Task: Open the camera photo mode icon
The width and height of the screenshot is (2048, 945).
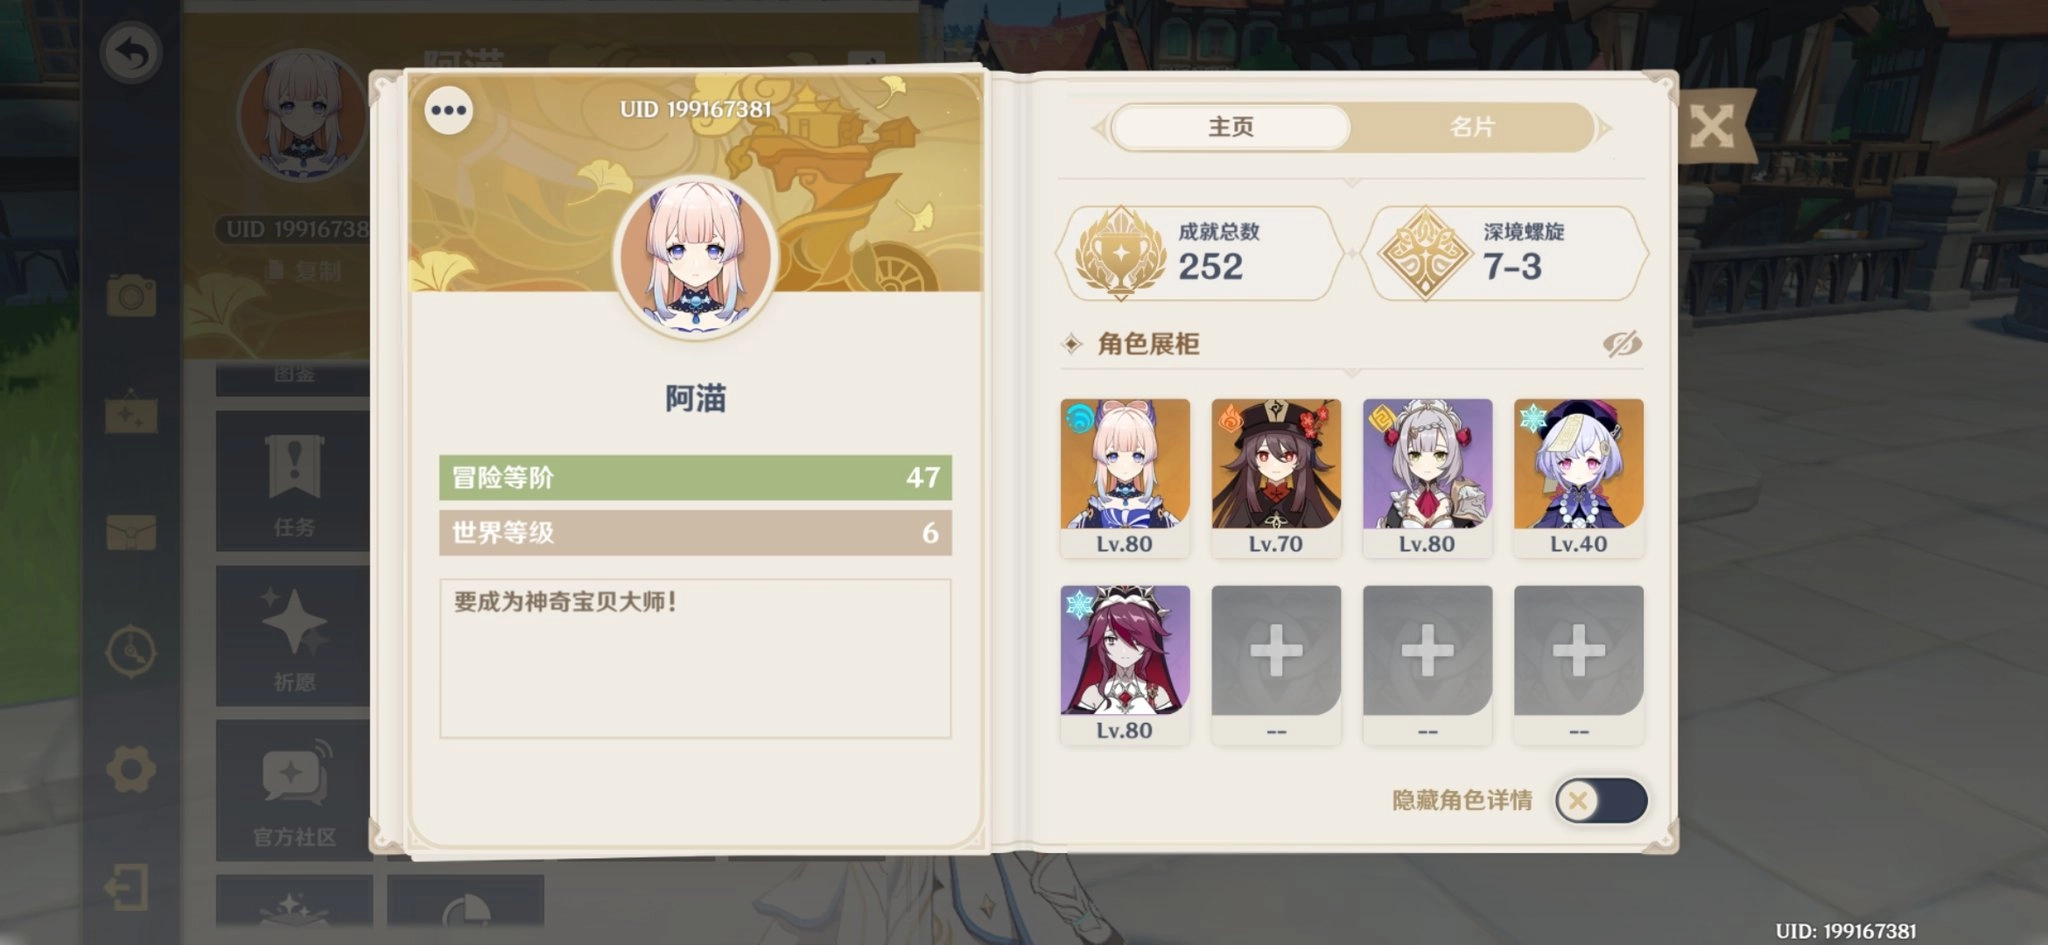Action: pyautogui.click(x=131, y=296)
